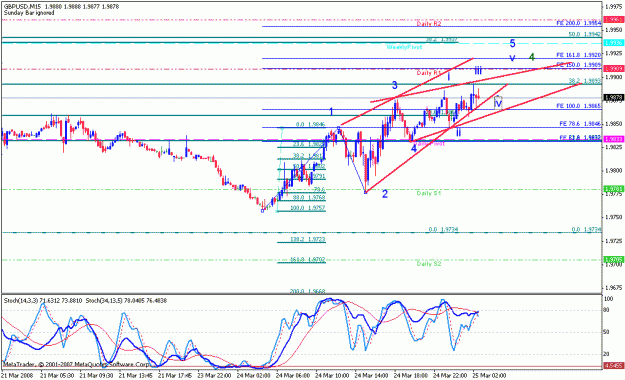625x380 pixels.
Task: Select the "Stoch(34,13,5)" indicator readout
Action: click(x=126, y=301)
